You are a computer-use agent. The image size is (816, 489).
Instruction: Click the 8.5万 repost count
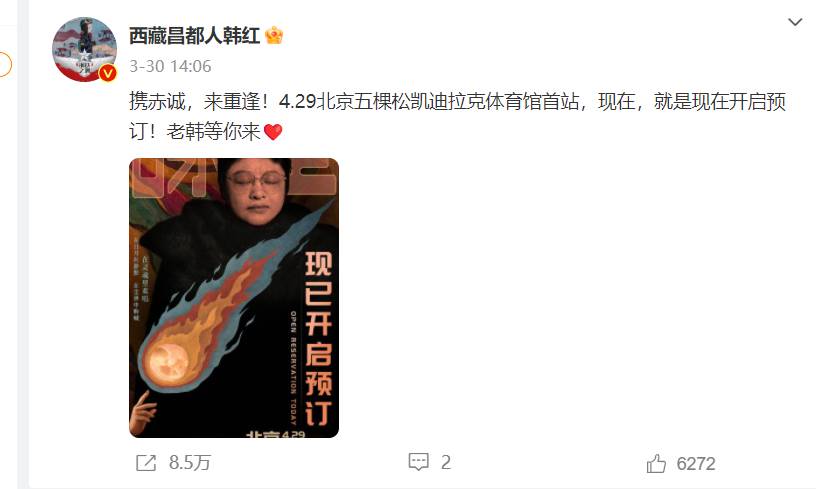click(x=189, y=462)
